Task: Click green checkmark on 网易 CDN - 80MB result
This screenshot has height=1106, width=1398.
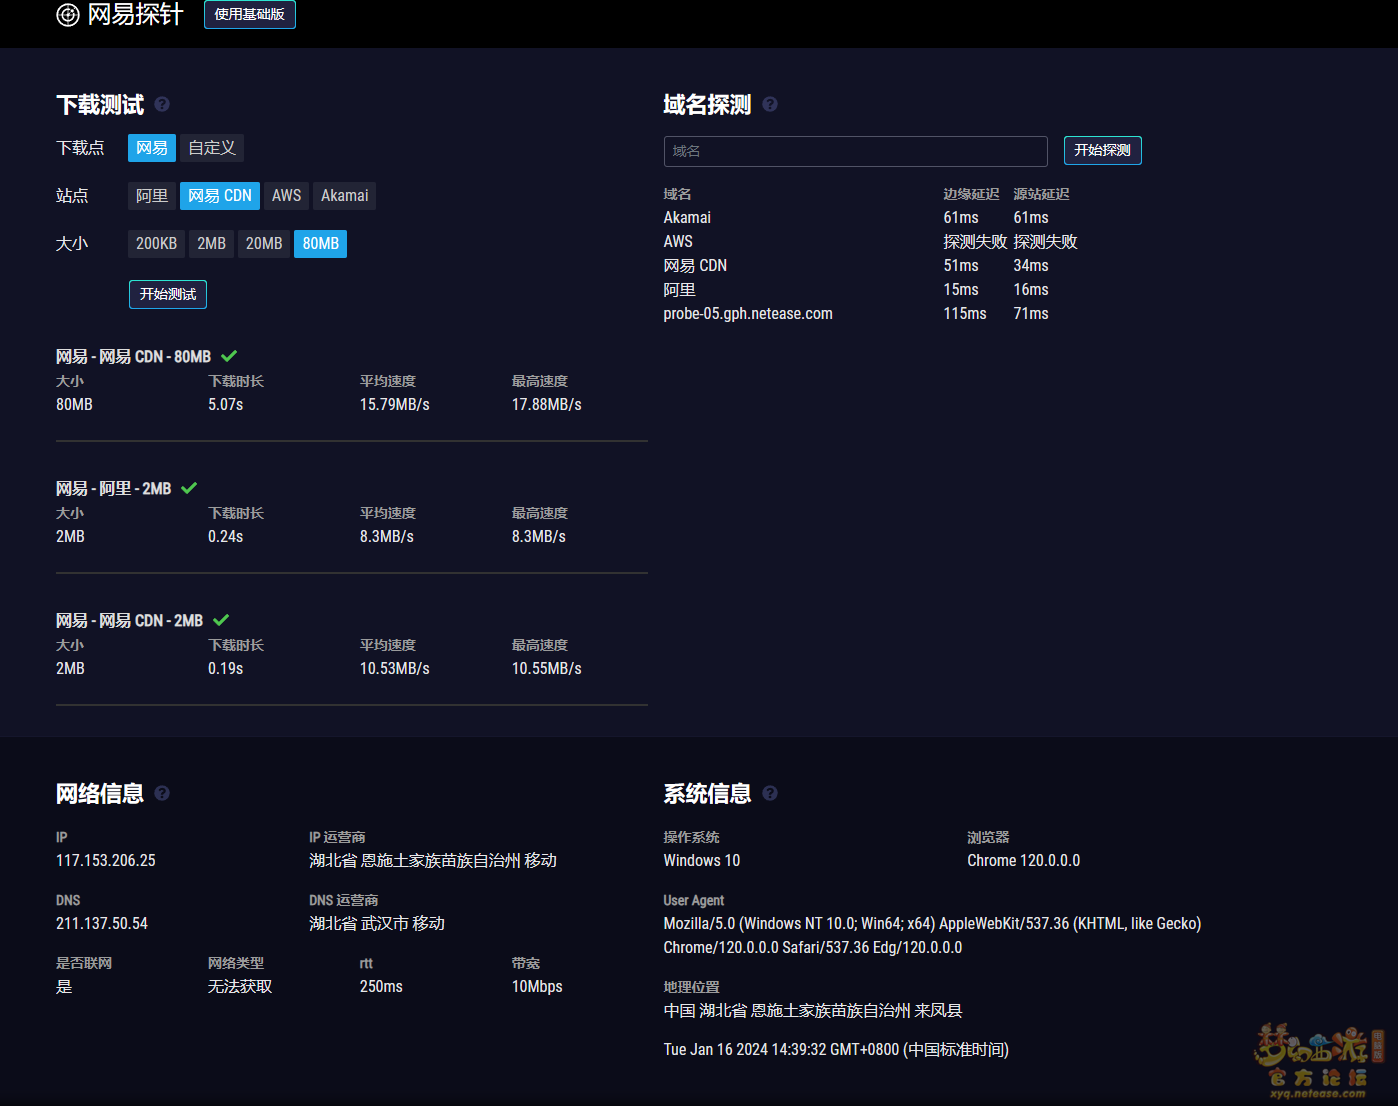Action: 229,356
